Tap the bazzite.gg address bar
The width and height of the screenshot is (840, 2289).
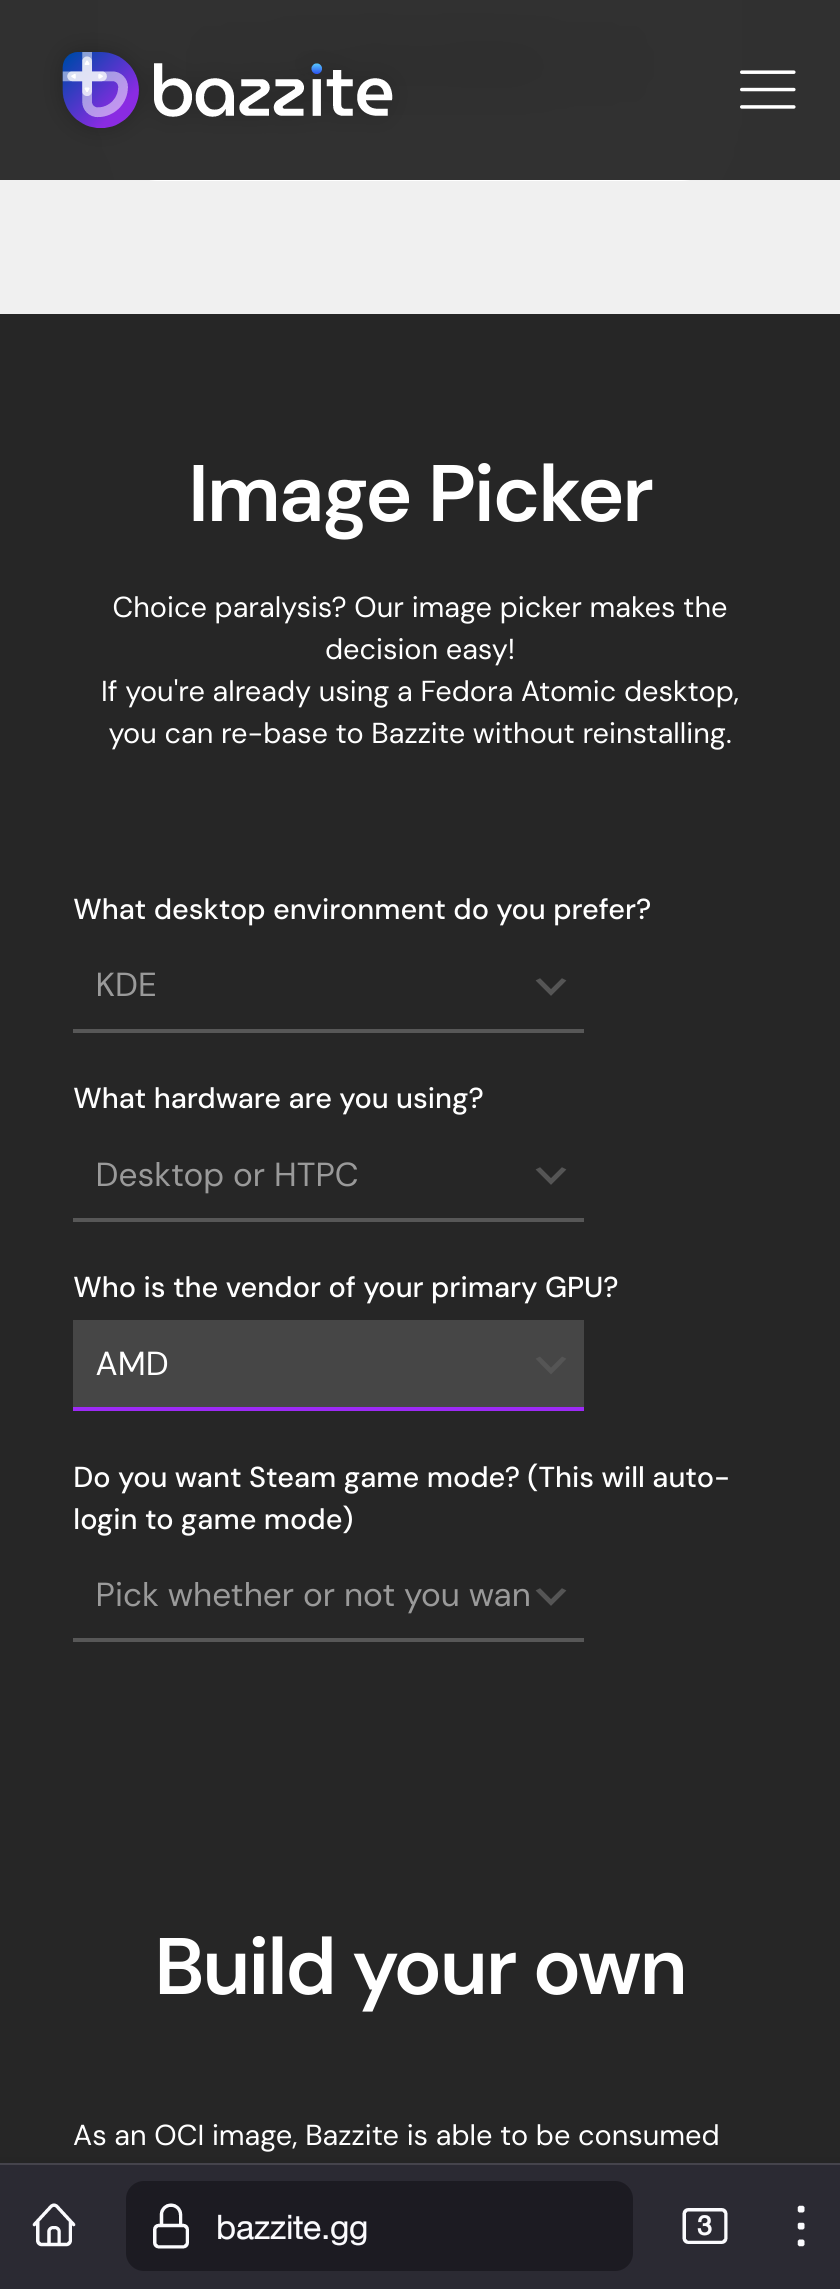(378, 2226)
